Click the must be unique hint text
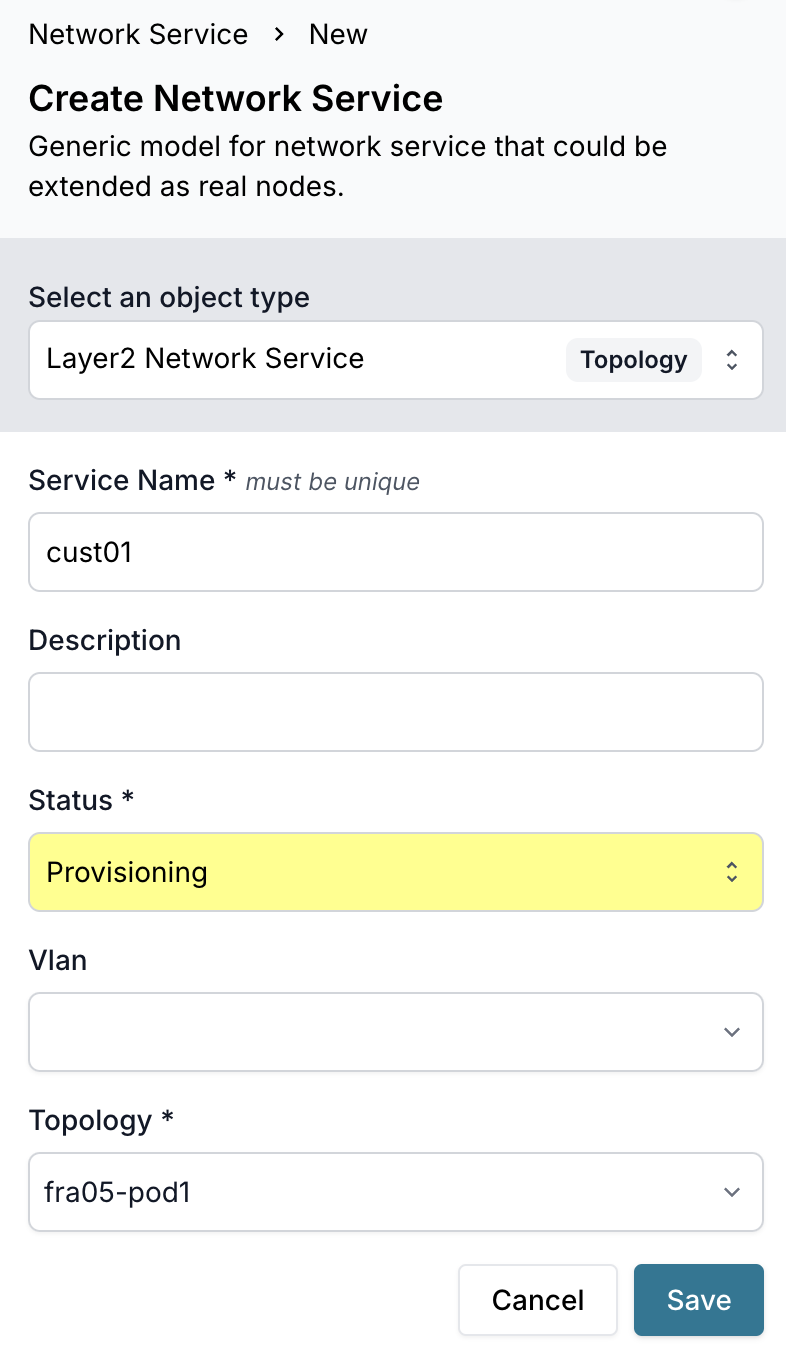This screenshot has width=786, height=1354. 331,482
